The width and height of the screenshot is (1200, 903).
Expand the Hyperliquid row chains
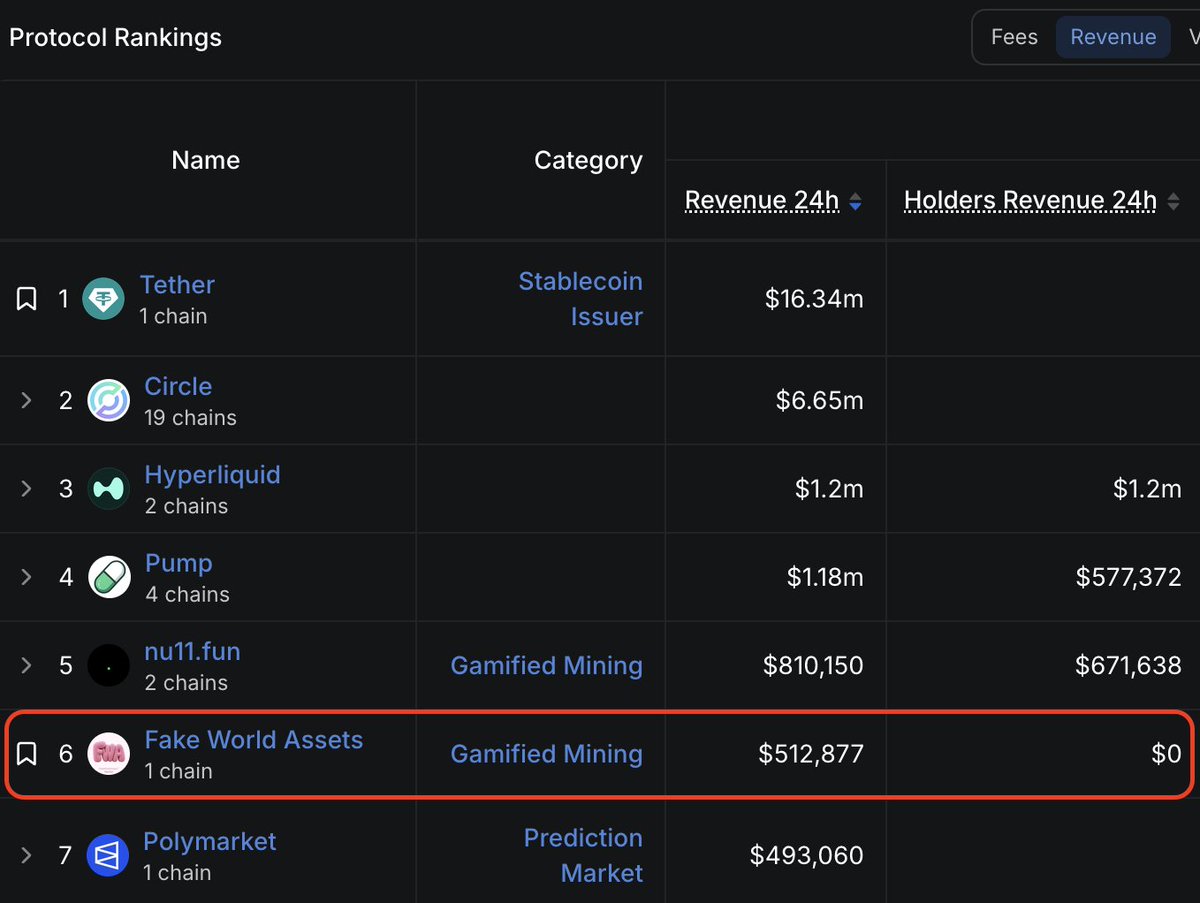(27, 488)
